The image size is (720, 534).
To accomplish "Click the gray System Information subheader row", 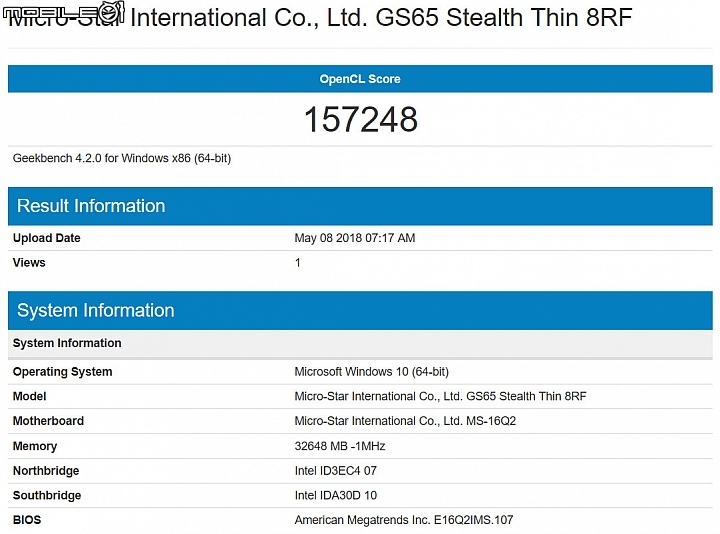I will tap(360, 343).
